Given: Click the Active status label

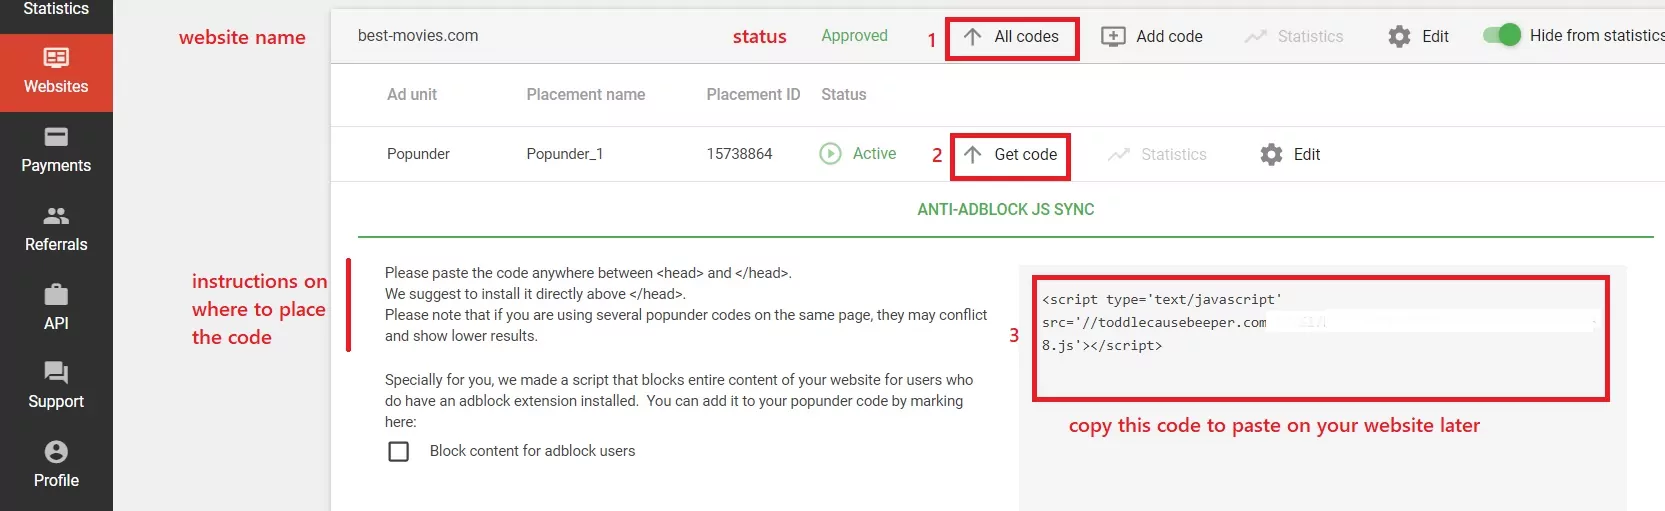Looking at the screenshot, I should (874, 153).
